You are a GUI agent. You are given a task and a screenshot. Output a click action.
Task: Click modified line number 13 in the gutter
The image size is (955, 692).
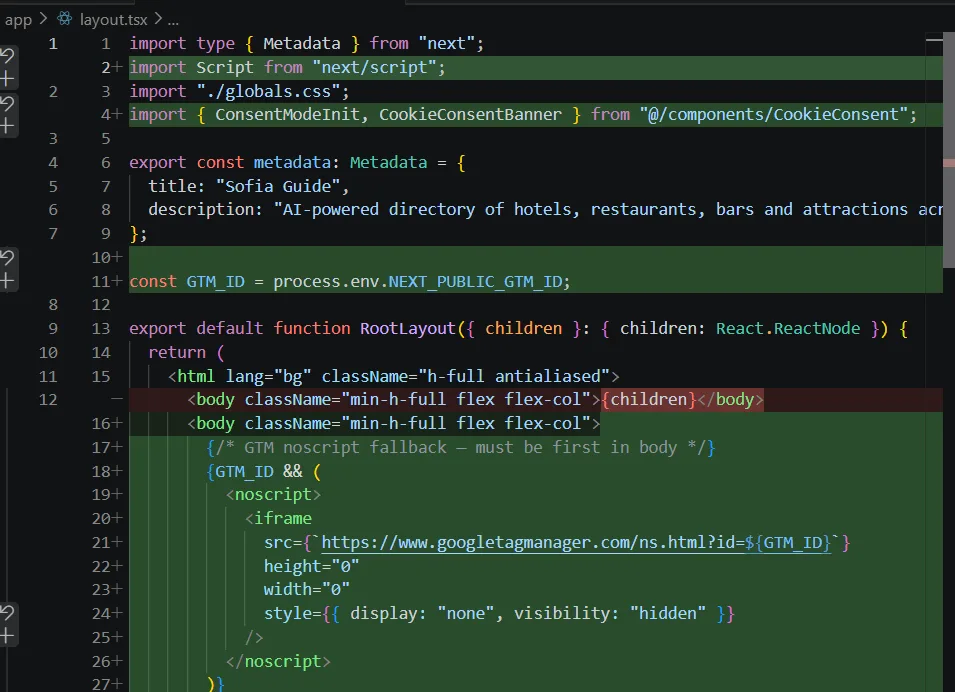pos(100,329)
